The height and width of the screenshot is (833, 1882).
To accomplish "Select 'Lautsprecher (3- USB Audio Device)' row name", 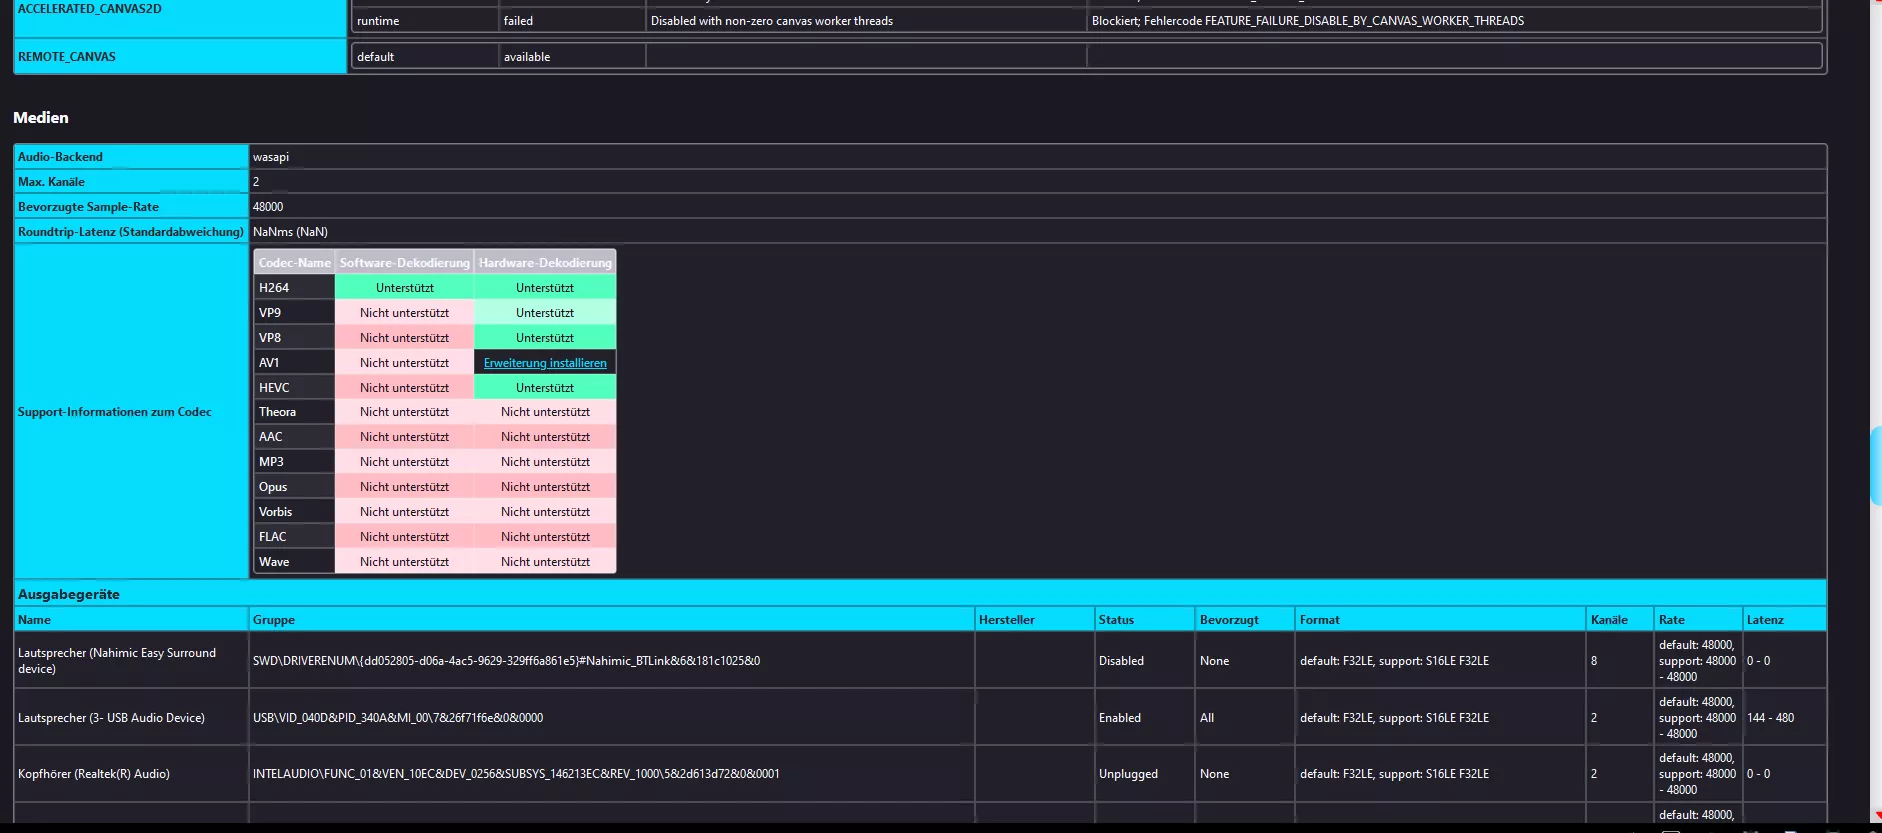I will click(111, 718).
